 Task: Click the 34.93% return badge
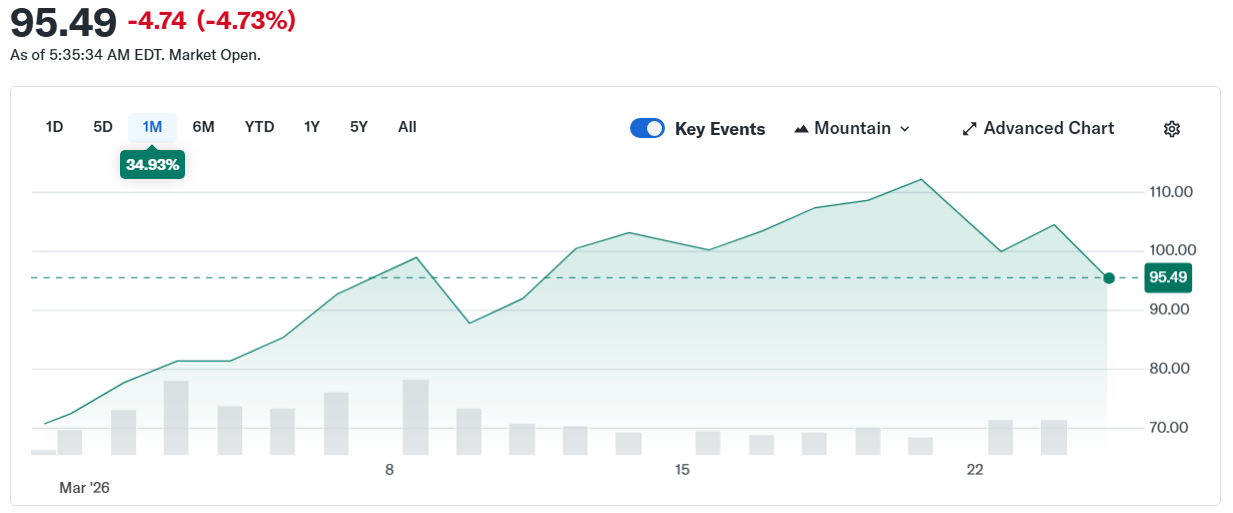click(x=152, y=165)
